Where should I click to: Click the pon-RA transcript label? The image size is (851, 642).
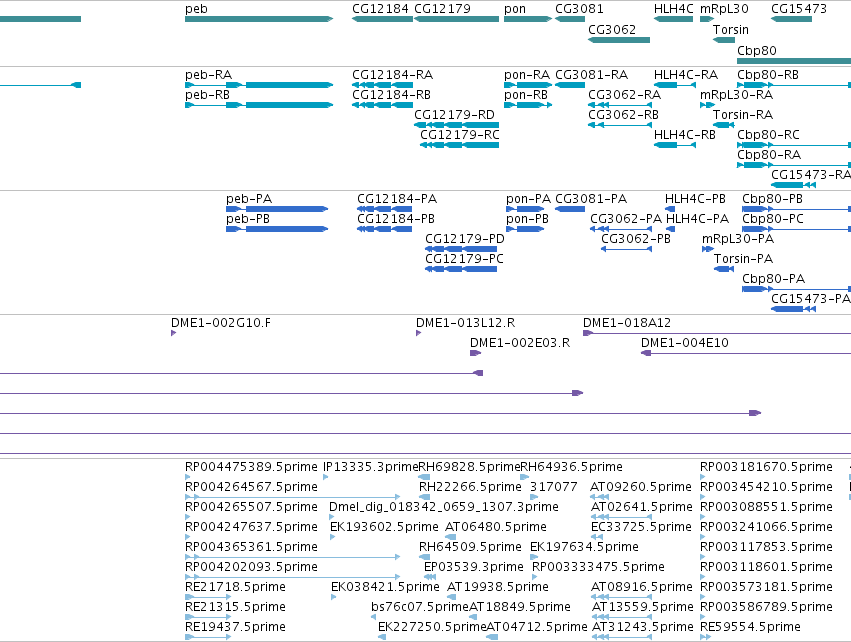point(527,74)
